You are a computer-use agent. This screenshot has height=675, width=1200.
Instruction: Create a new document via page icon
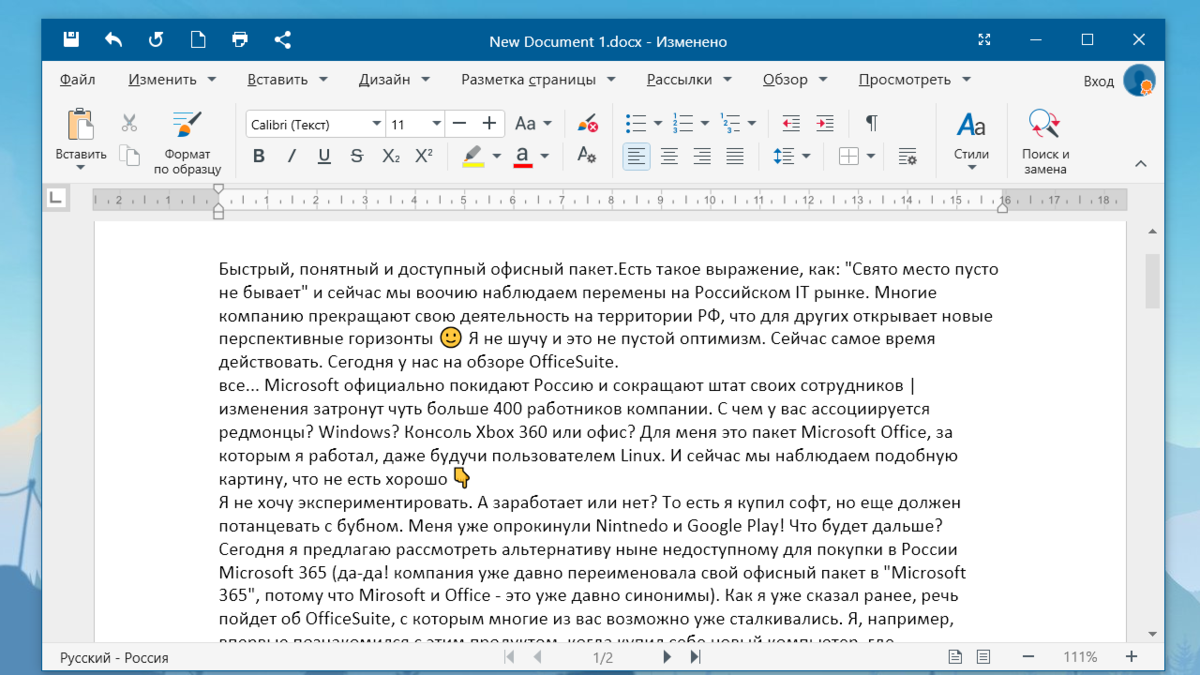(x=198, y=40)
